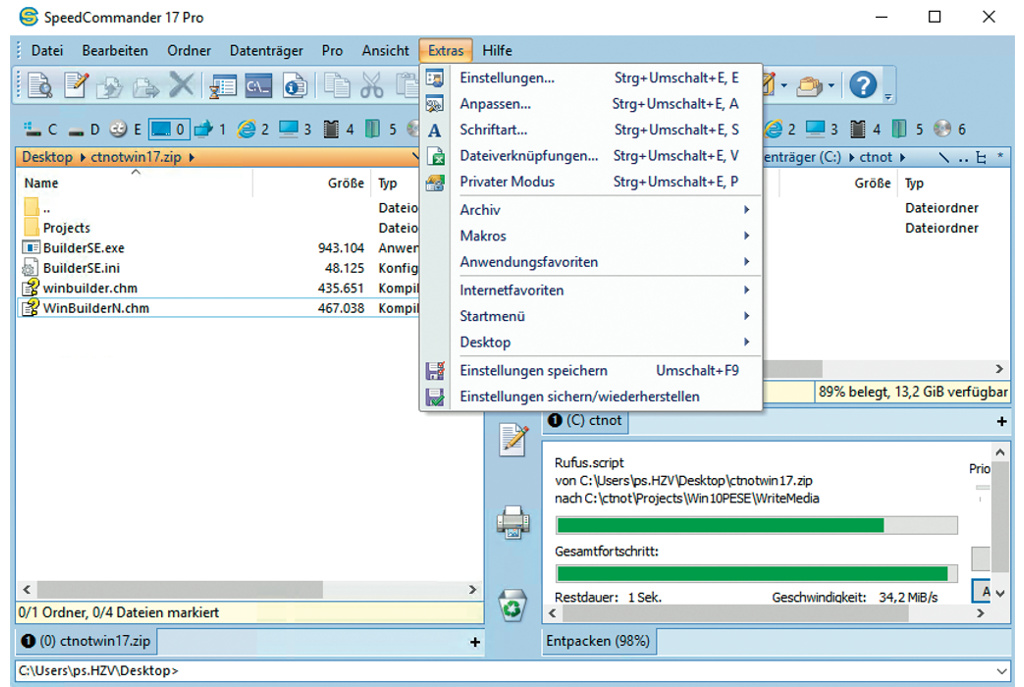Click the recycle bin icon
This screenshot has height=687, width=1024.
tap(513, 604)
